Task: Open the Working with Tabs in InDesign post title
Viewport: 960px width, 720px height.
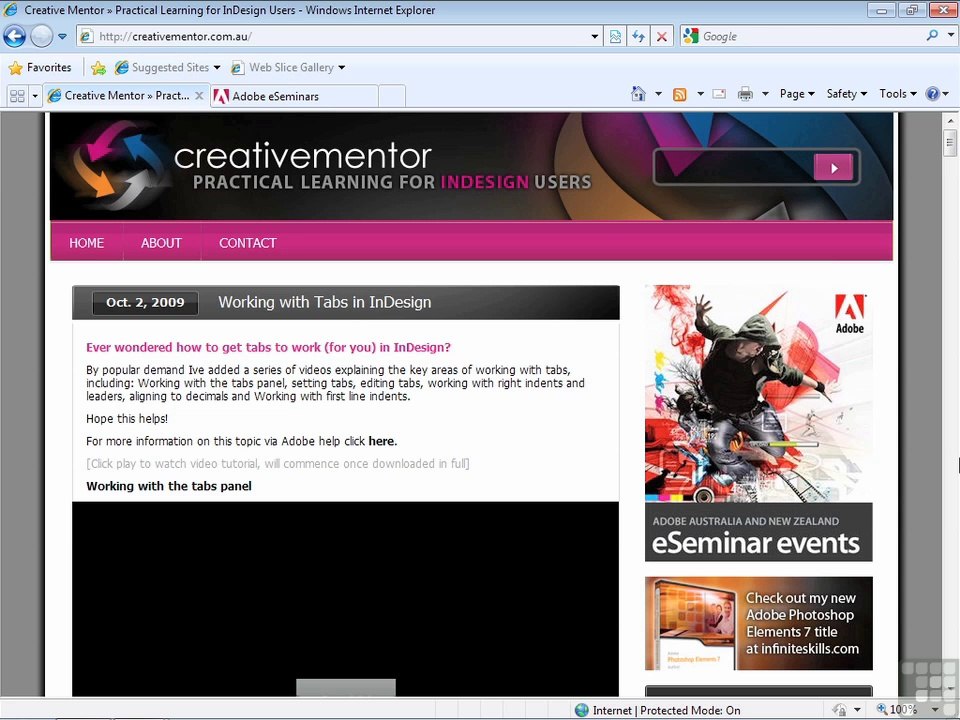Action: click(x=324, y=302)
